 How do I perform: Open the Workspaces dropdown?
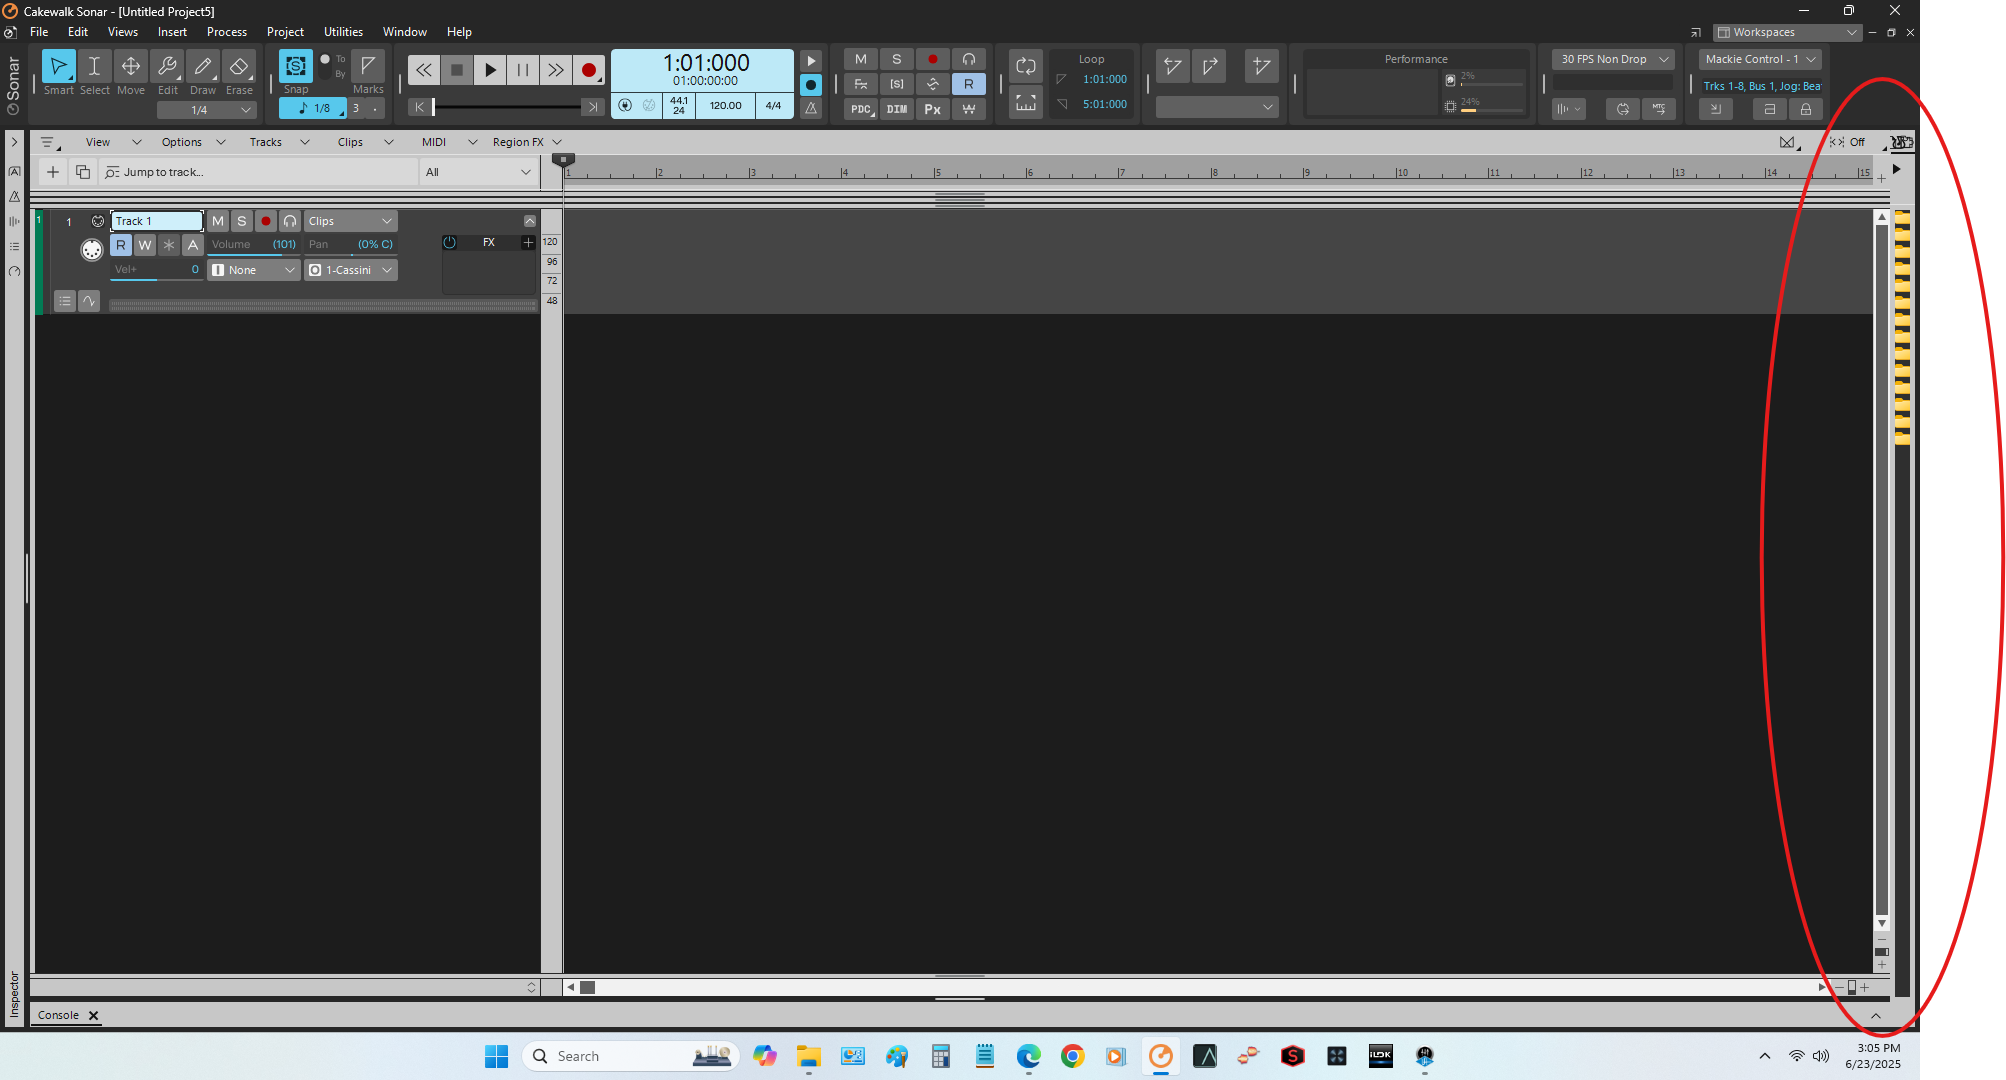point(1787,32)
